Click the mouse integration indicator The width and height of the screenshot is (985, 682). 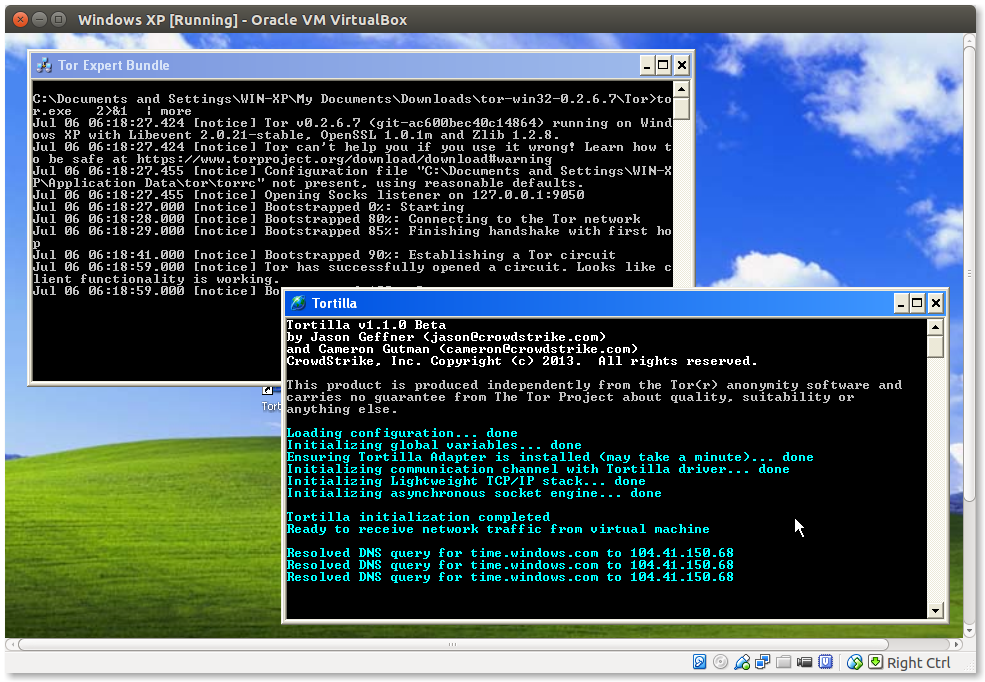[x=854, y=662]
